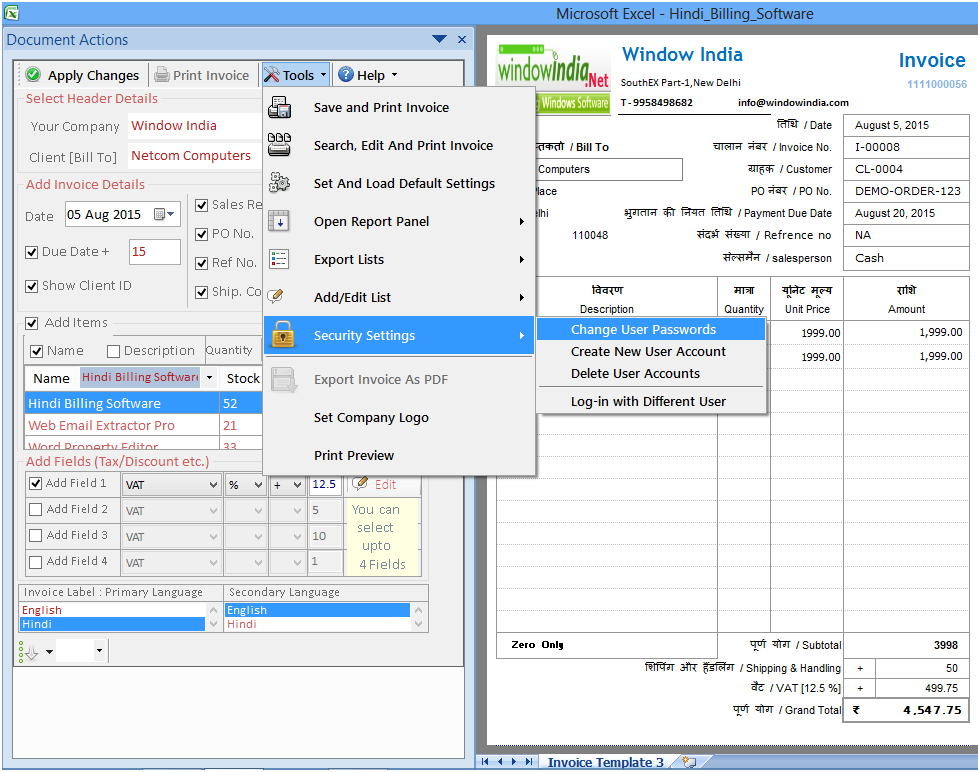Click the Open Report Panel icon

coord(278,221)
